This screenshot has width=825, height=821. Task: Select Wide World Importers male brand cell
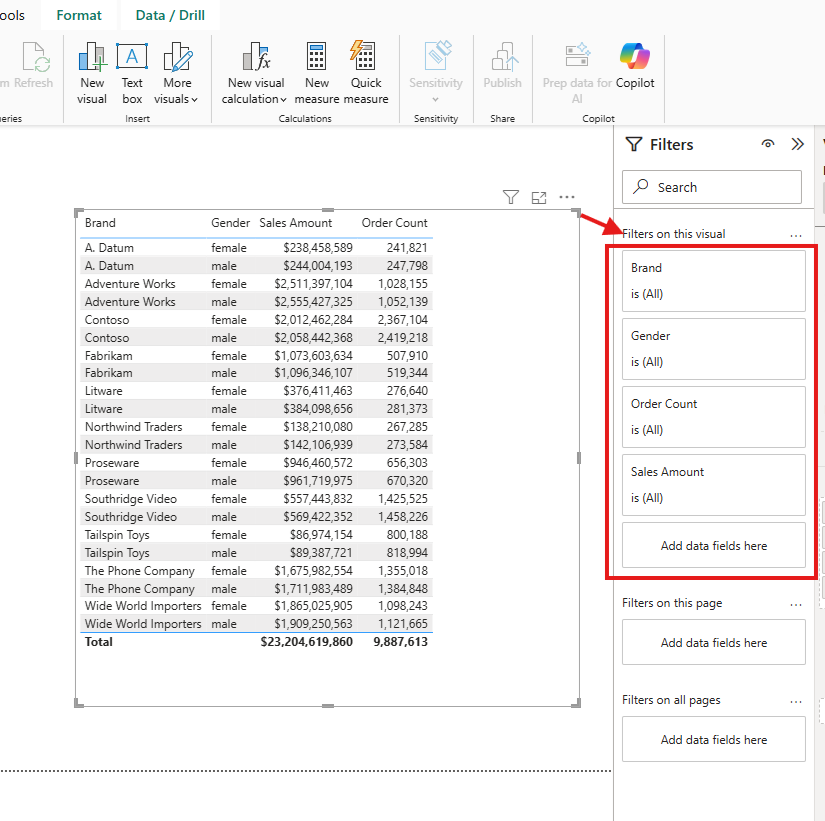point(143,624)
